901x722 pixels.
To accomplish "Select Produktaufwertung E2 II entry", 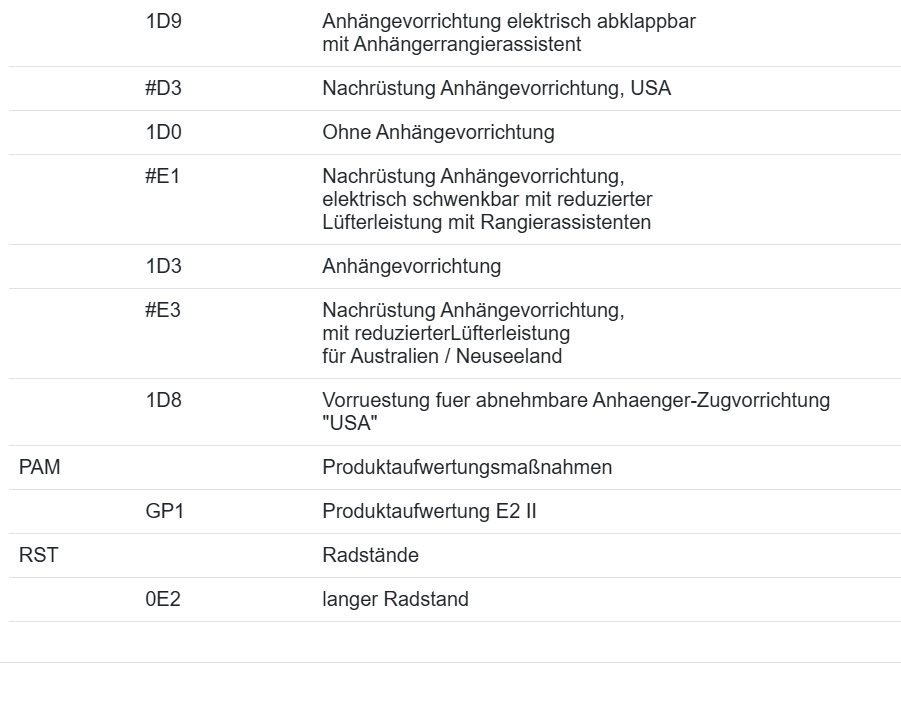I will click(430, 511).
